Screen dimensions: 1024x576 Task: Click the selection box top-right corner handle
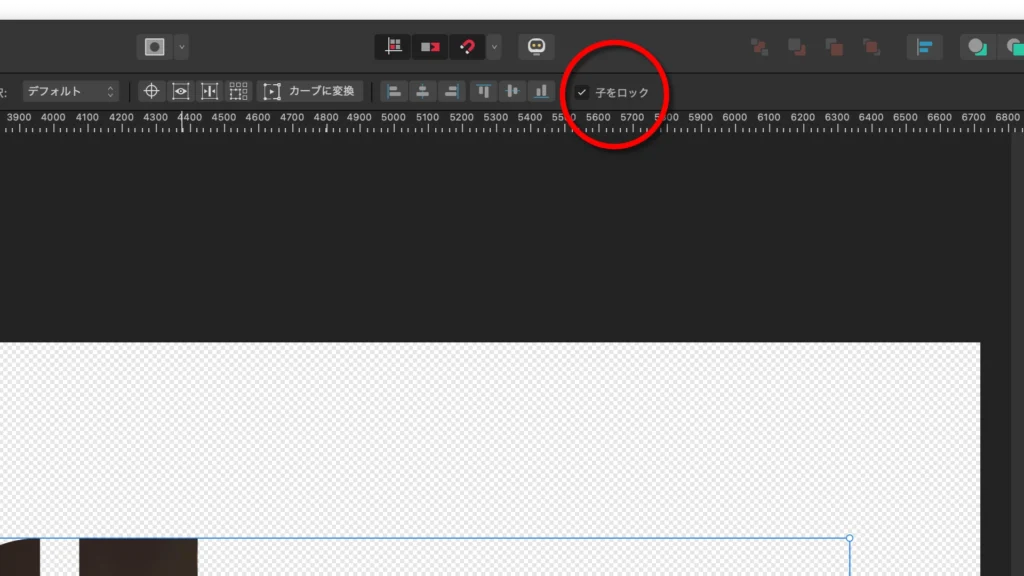850,538
